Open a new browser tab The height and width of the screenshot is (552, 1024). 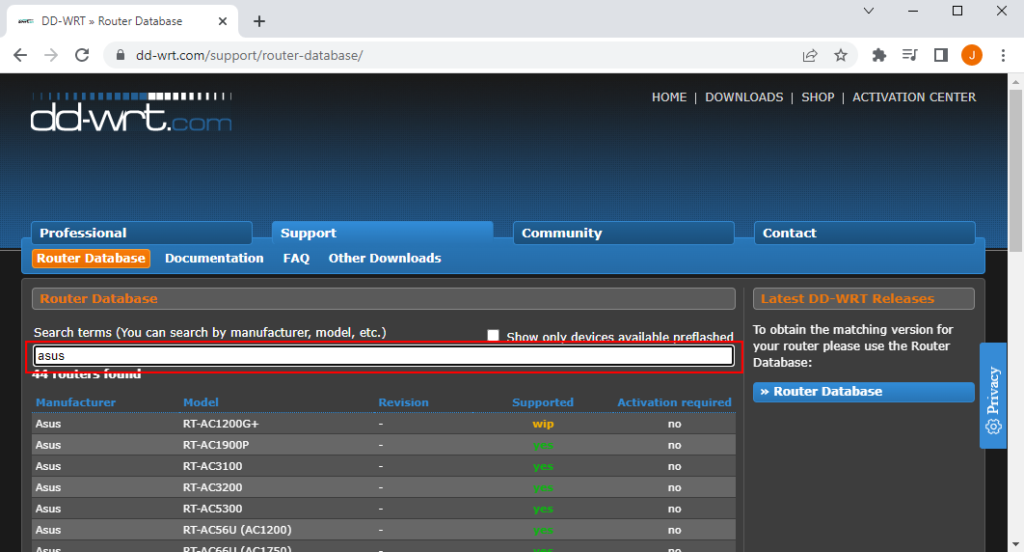tap(259, 21)
